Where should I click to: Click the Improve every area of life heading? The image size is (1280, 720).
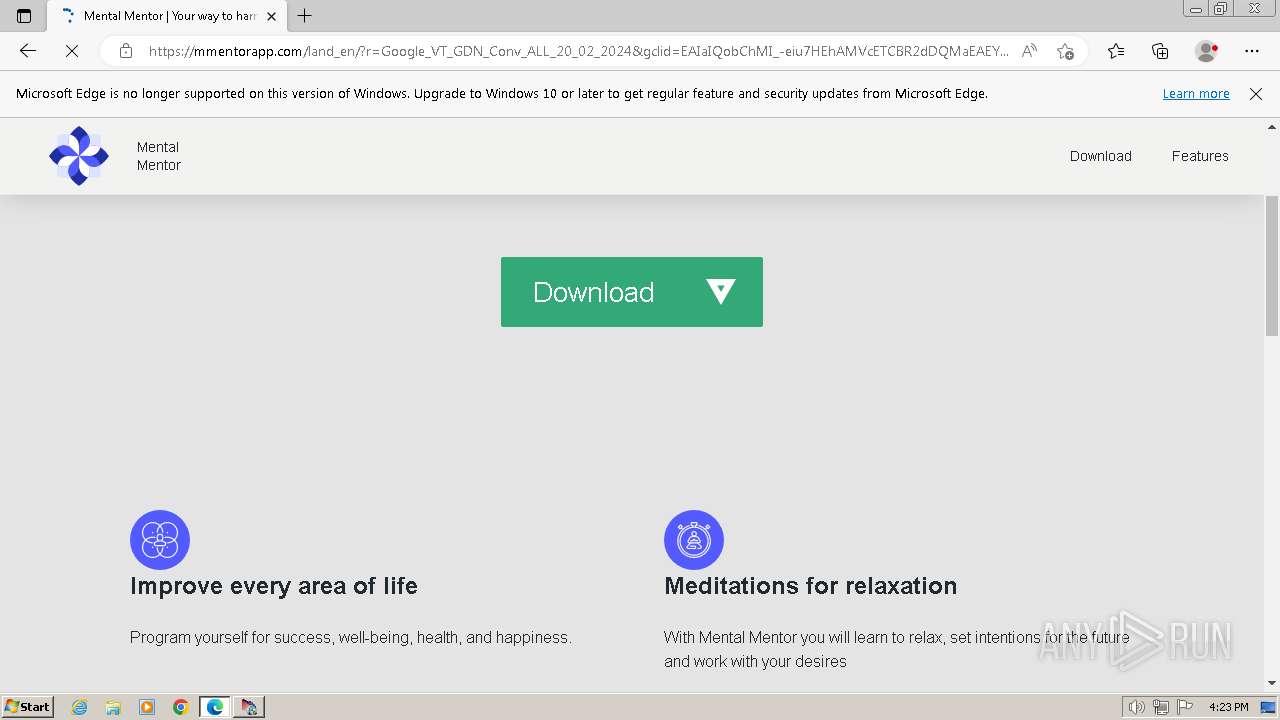tap(274, 586)
